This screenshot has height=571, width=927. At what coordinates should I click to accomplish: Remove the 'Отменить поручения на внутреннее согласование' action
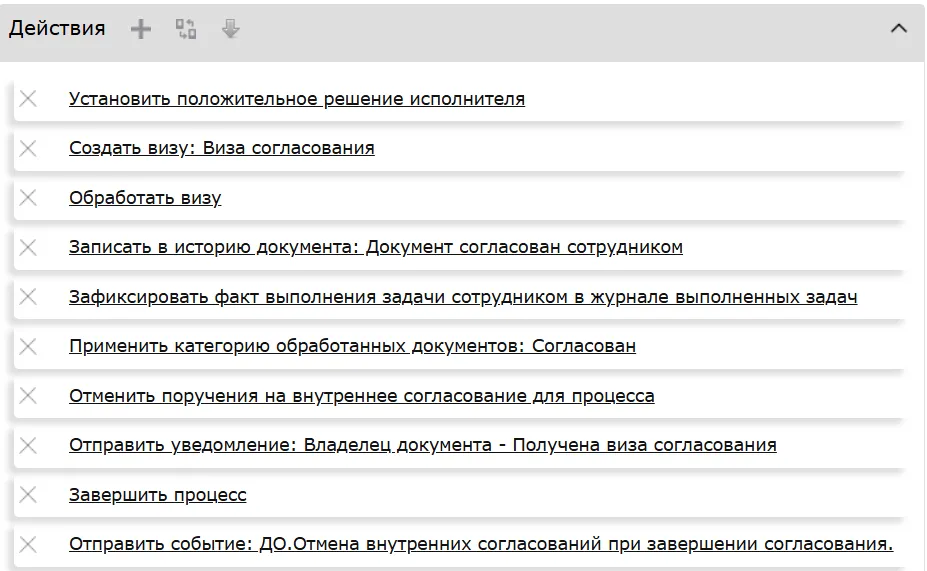click(28, 396)
